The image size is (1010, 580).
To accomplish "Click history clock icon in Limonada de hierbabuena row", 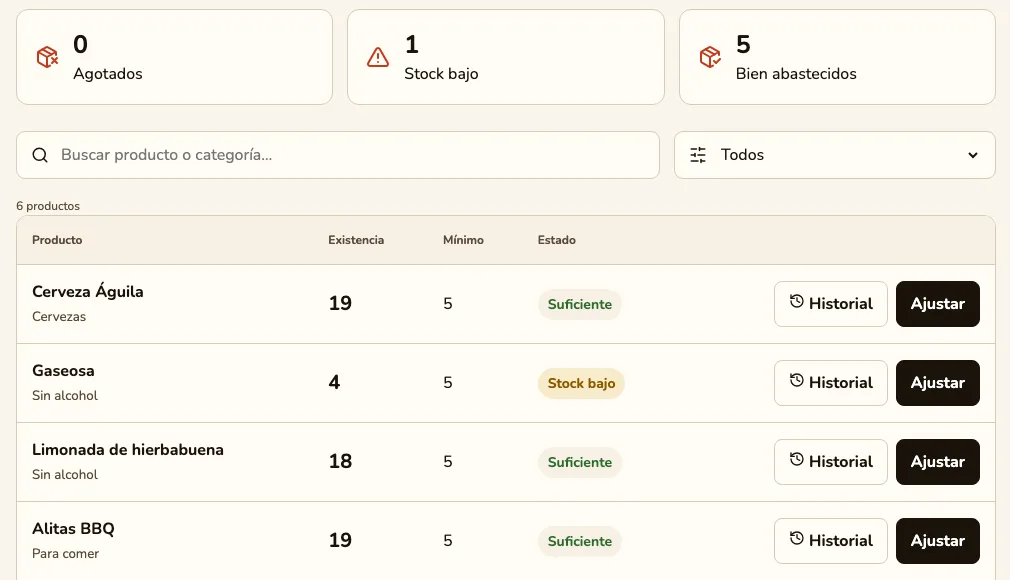I will click(x=797, y=459).
